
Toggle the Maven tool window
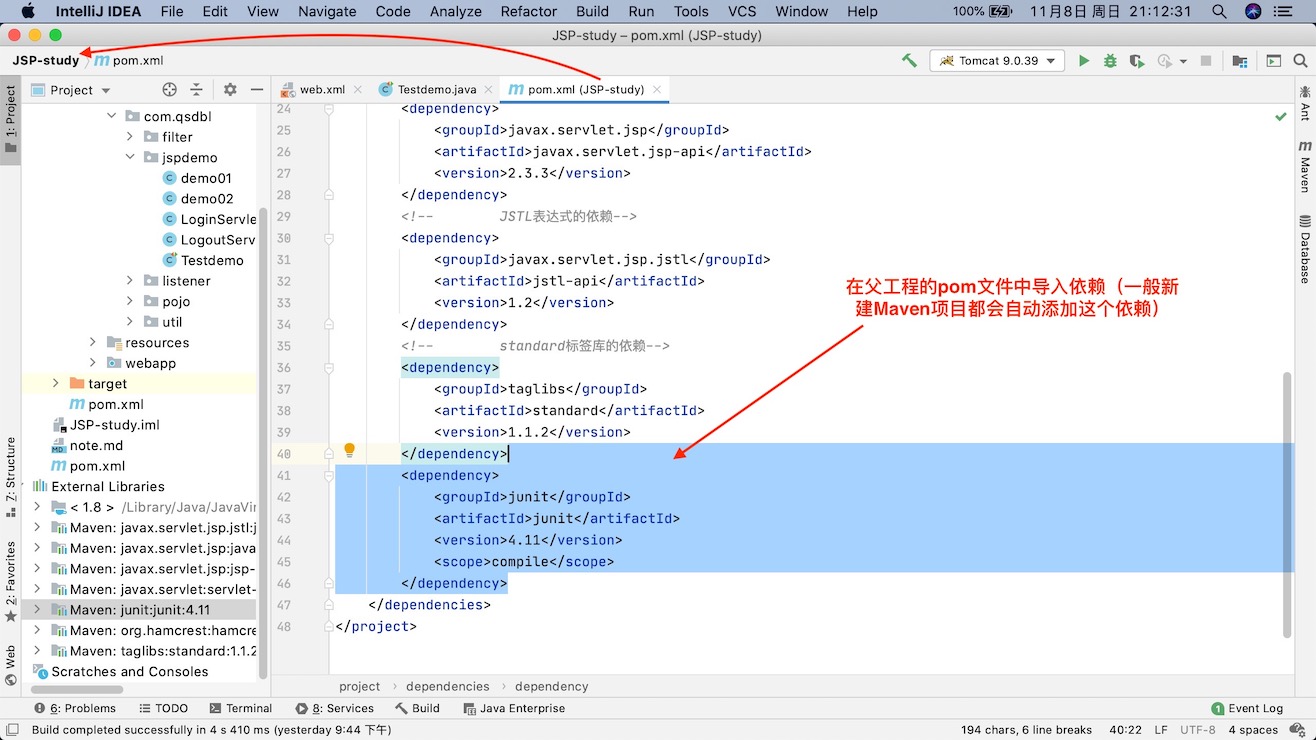pos(1305,166)
